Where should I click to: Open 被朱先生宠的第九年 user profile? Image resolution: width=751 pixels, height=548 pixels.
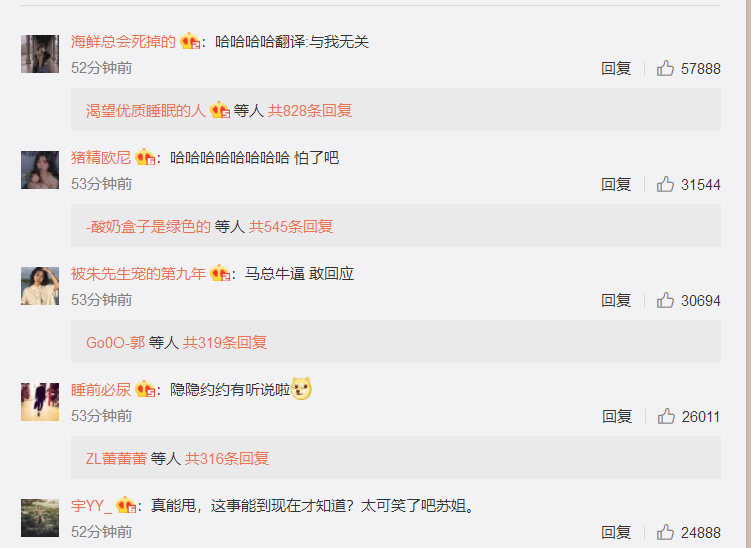[138, 274]
